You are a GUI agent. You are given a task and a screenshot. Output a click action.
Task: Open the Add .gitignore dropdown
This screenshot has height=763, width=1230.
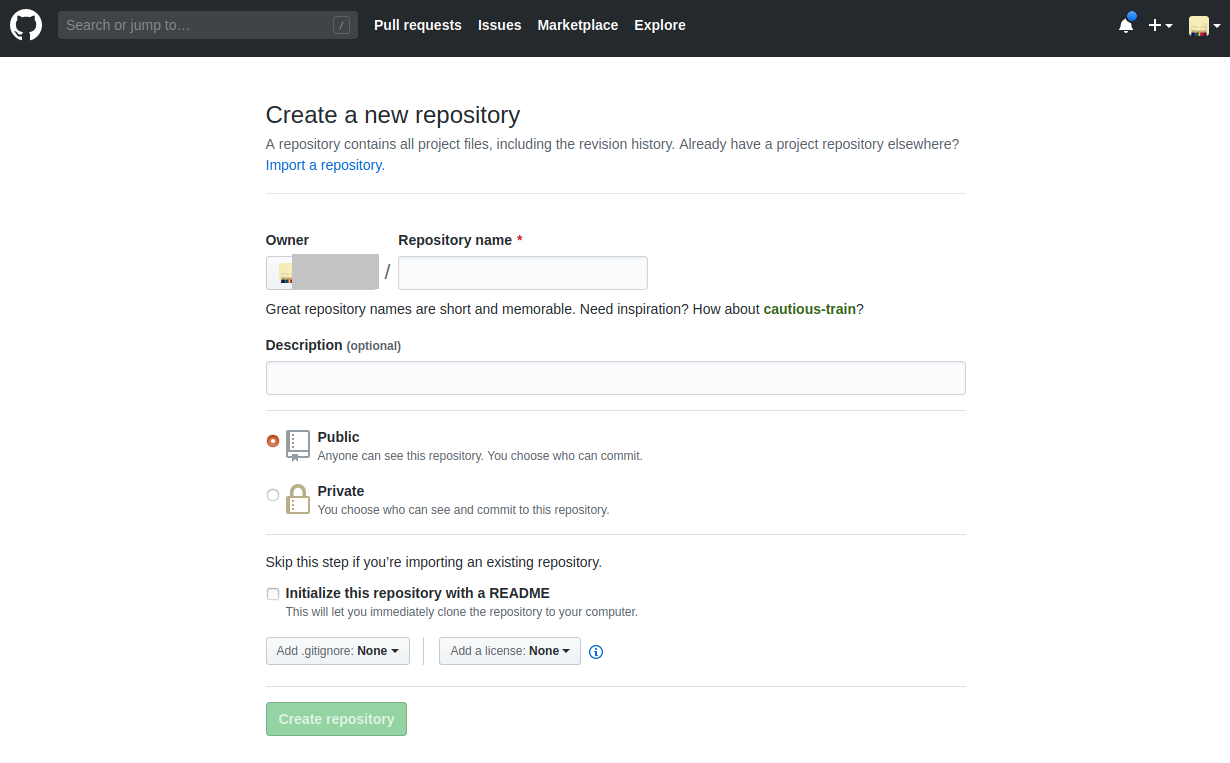tap(337, 650)
